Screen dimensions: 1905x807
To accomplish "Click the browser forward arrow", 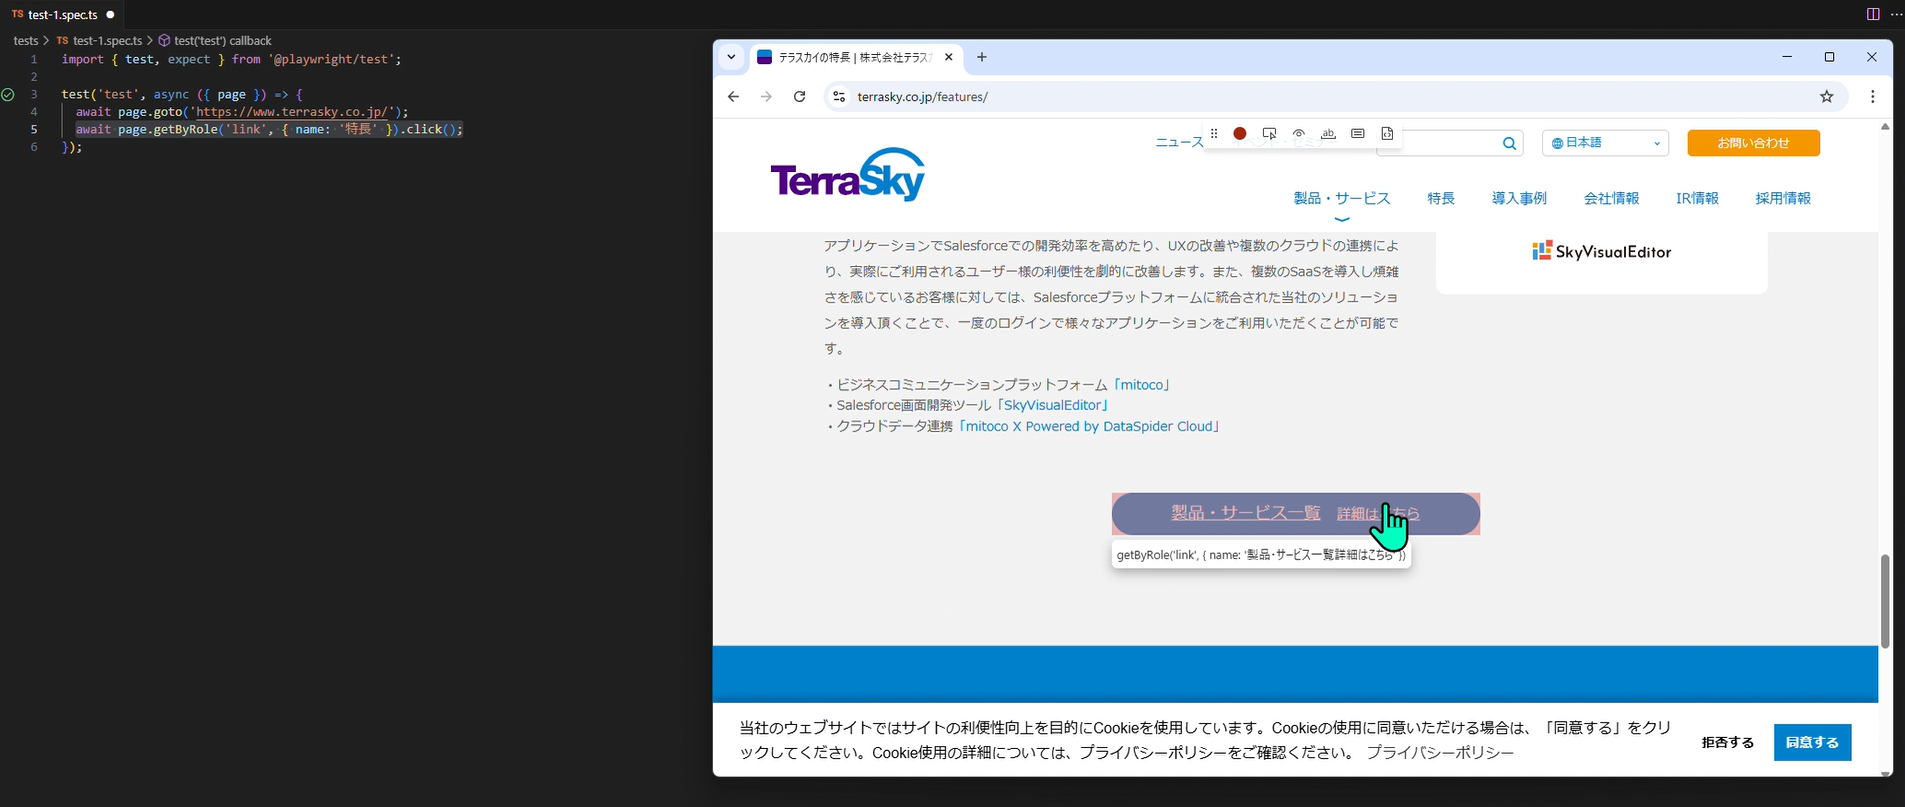I will tap(766, 97).
